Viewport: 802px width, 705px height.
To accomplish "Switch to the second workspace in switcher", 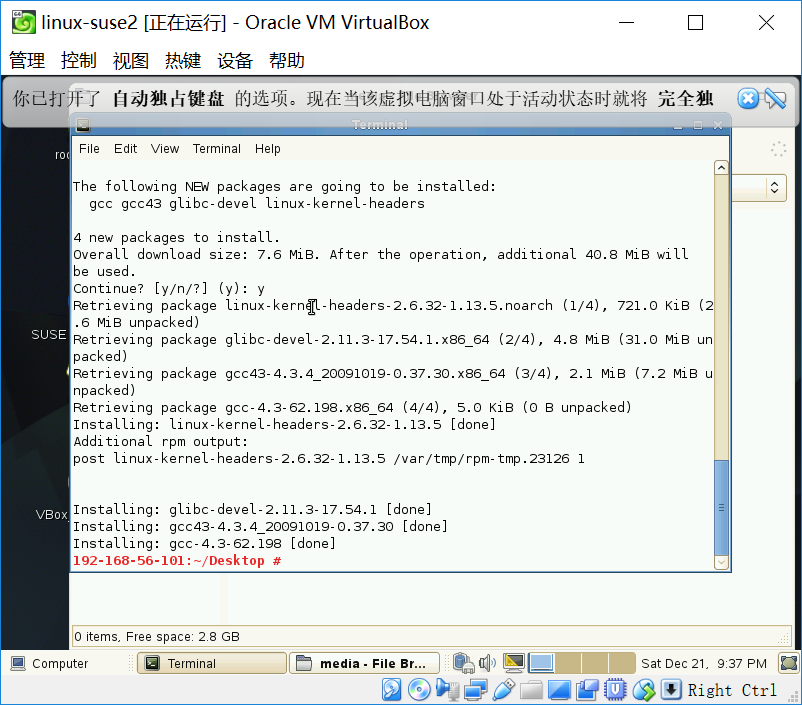I will coord(568,664).
